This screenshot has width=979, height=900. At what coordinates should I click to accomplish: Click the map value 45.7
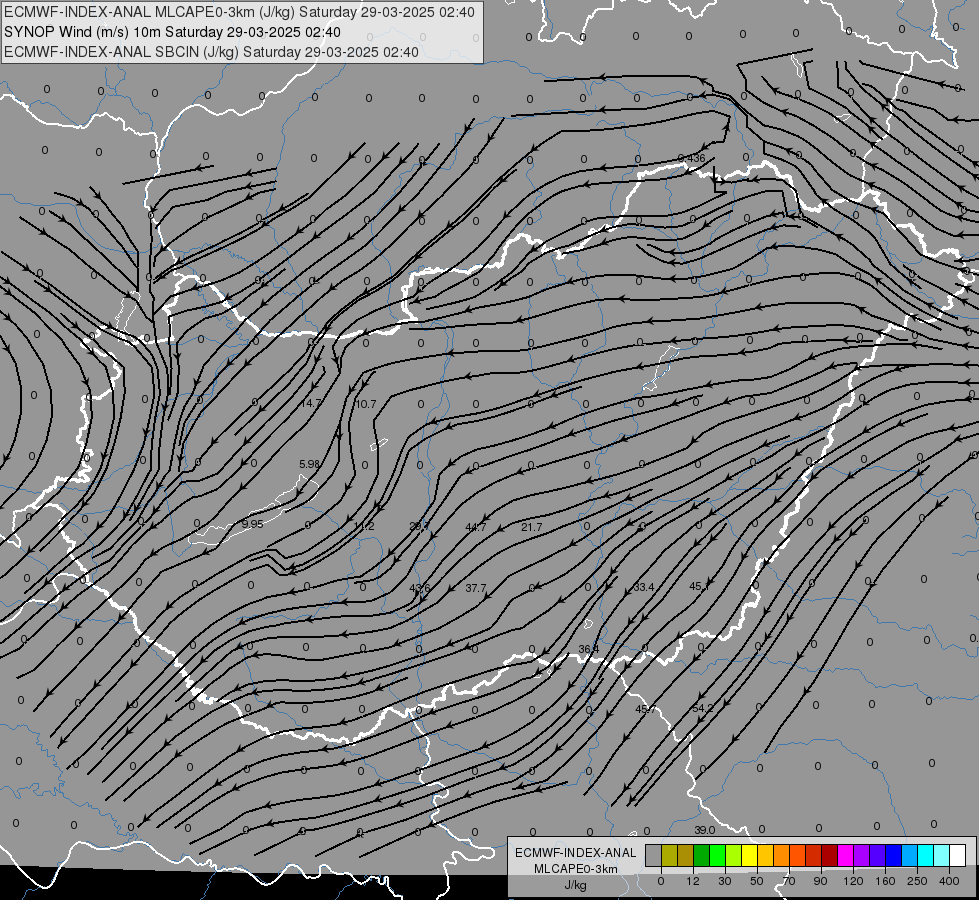pyautogui.click(x=646, y=709)
